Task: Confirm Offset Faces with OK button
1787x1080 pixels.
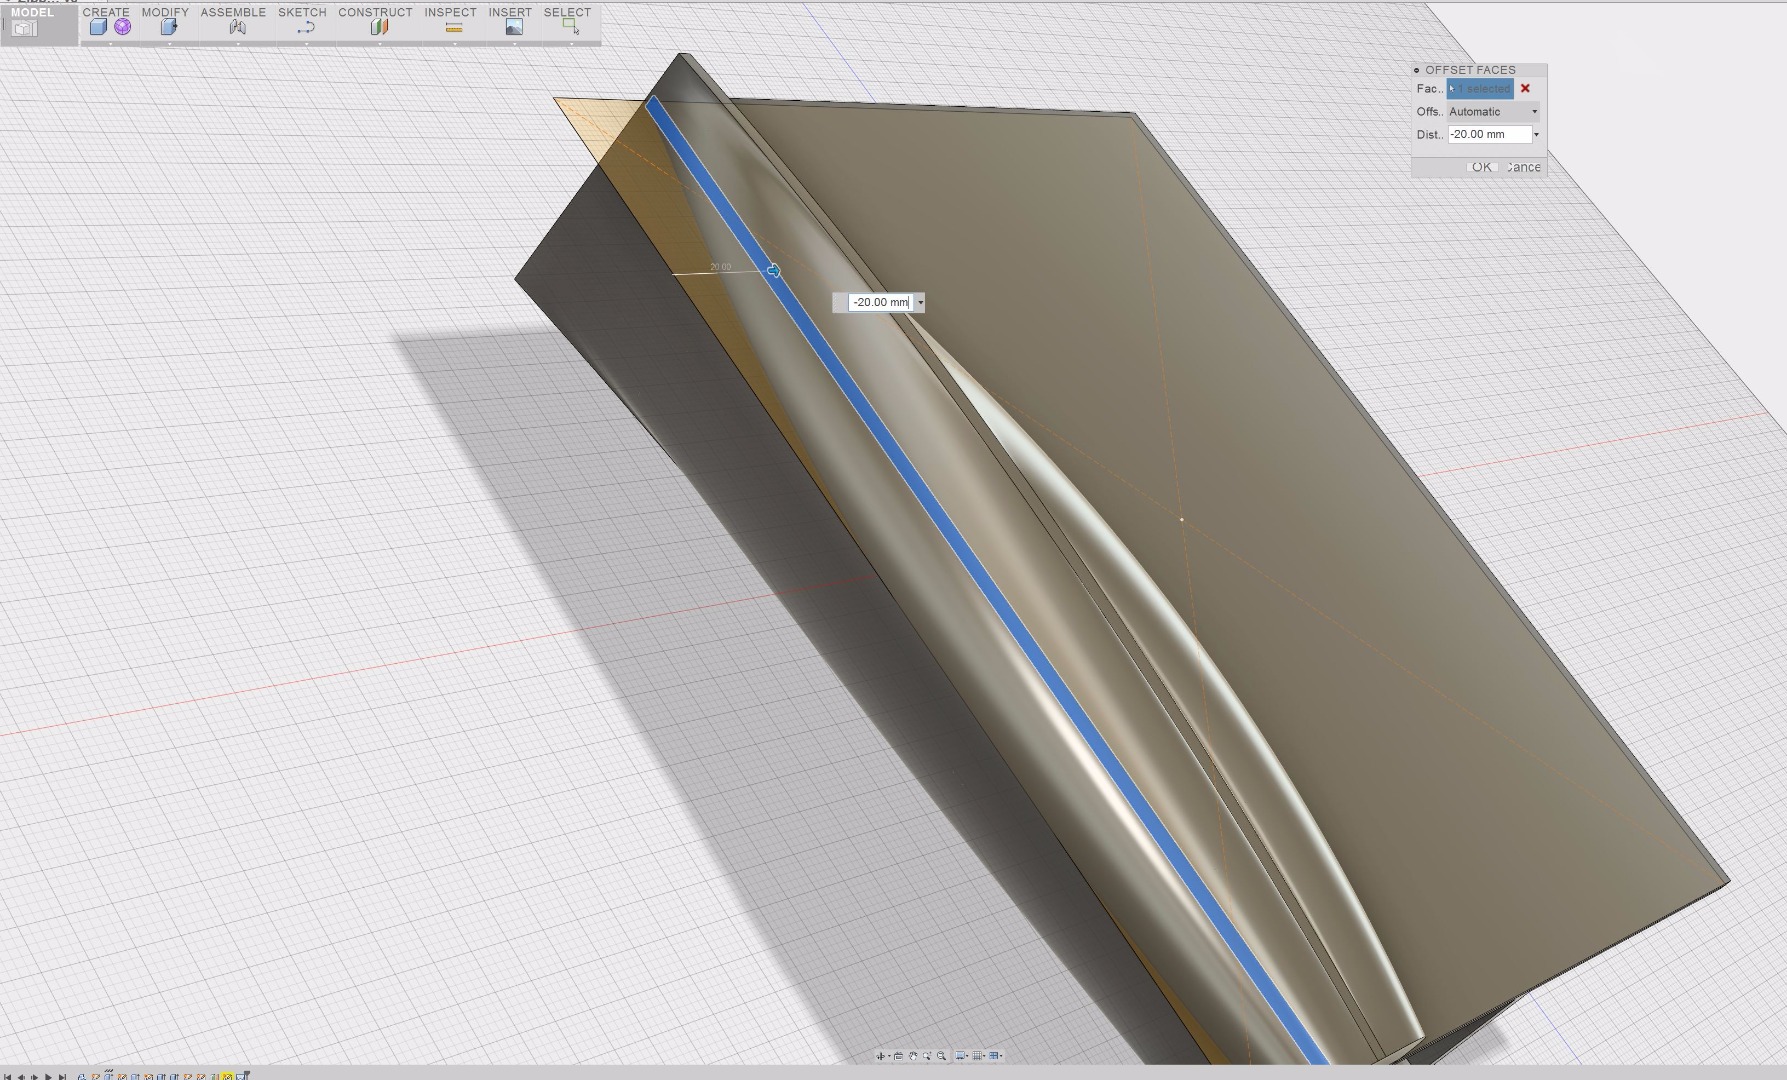Action: pyautogui.click(x=1481, y=167)
